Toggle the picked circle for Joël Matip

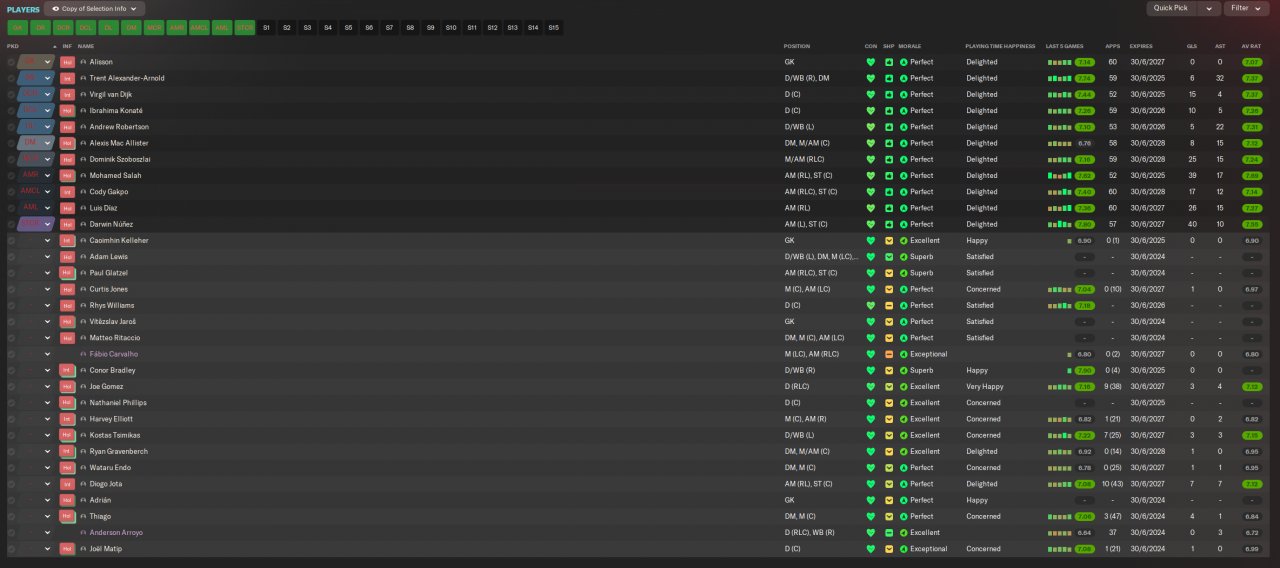(11, 548)
